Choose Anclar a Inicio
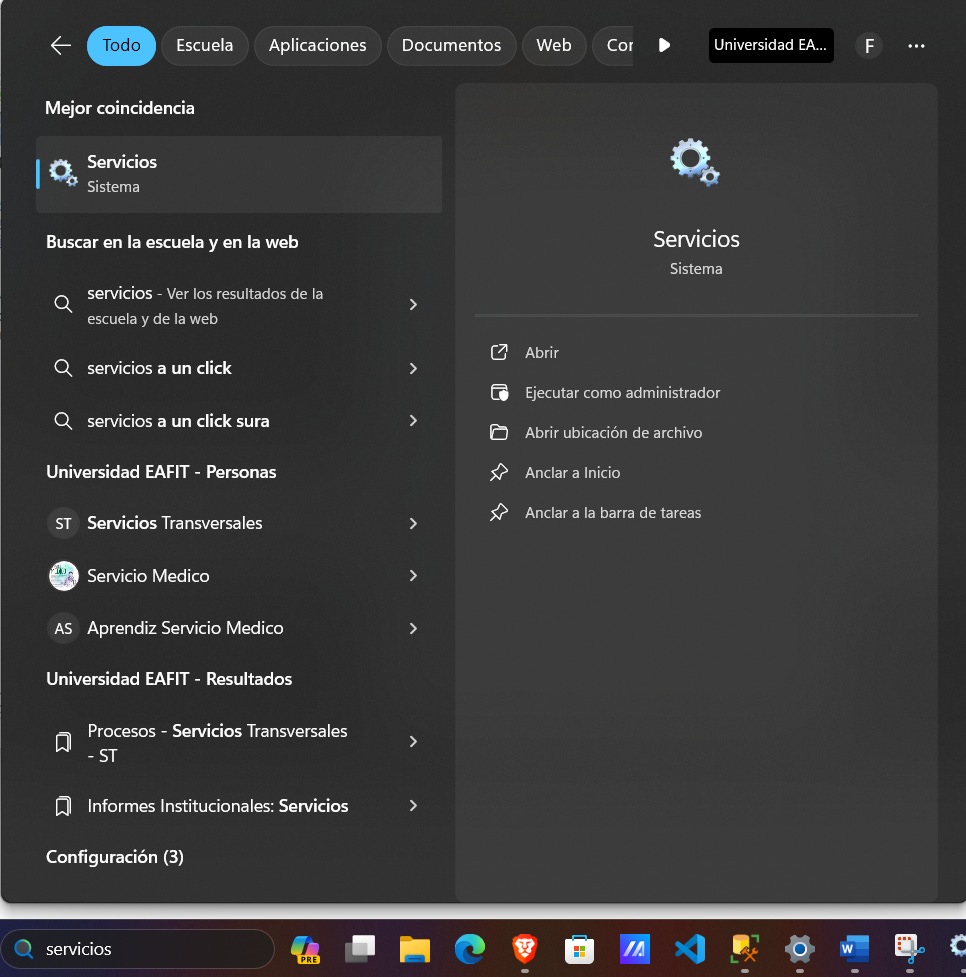The height and width of the screenshot is (977, 966). pyautogui.click(x=572, y=473)
